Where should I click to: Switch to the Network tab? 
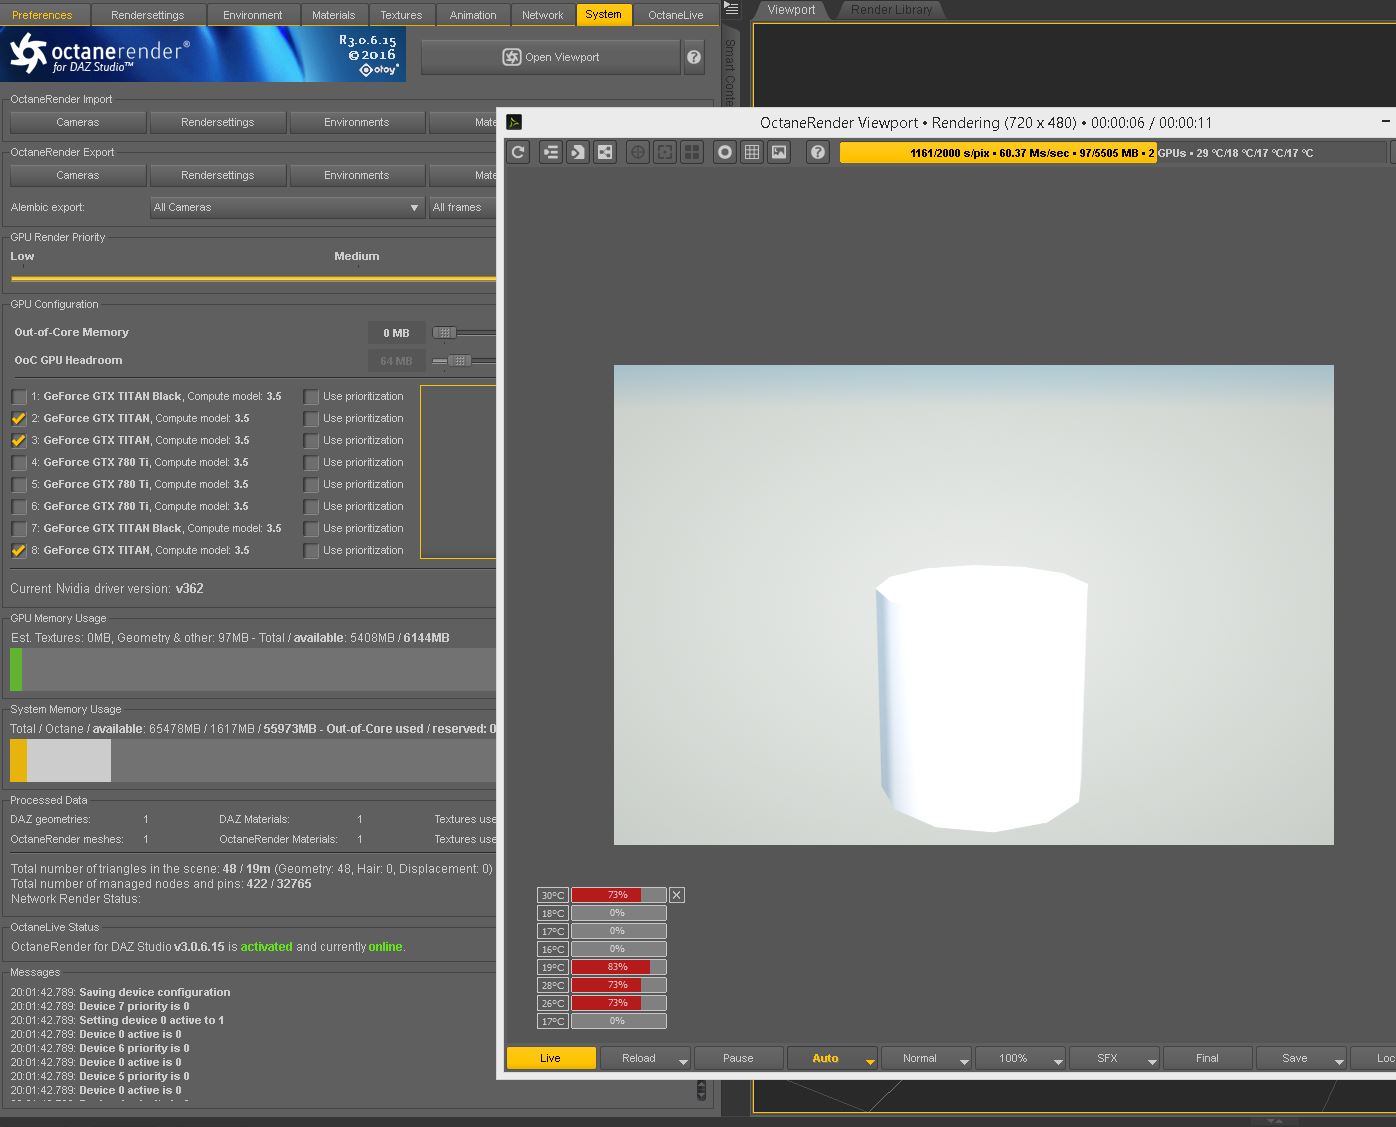point(543,15)
